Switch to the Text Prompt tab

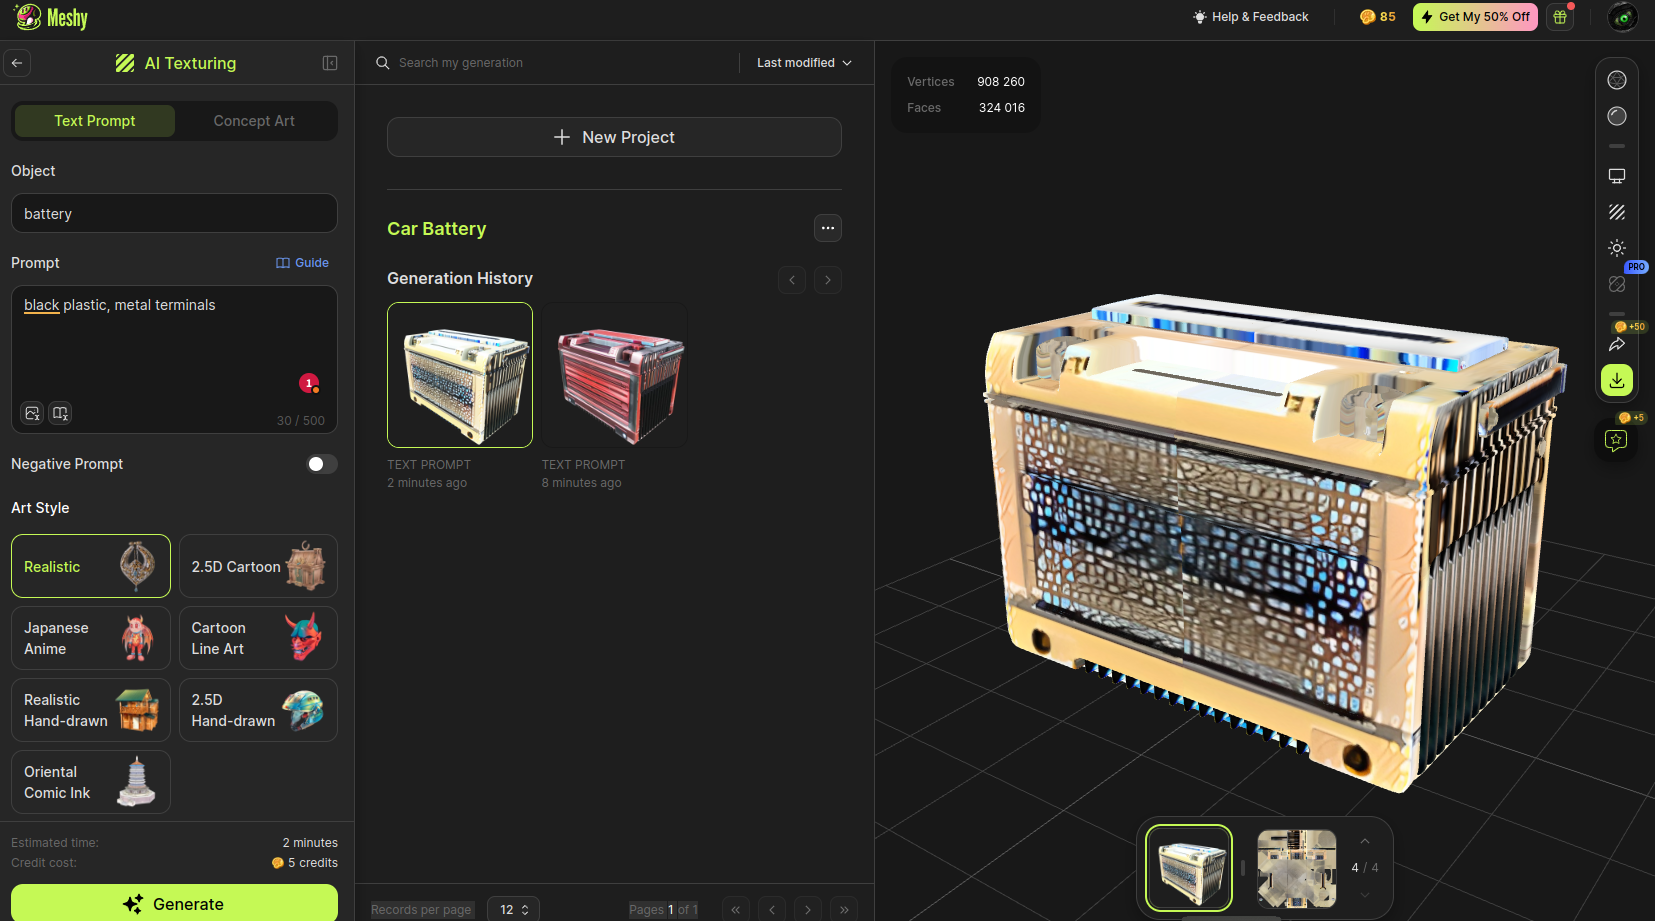tap(95, 121)
